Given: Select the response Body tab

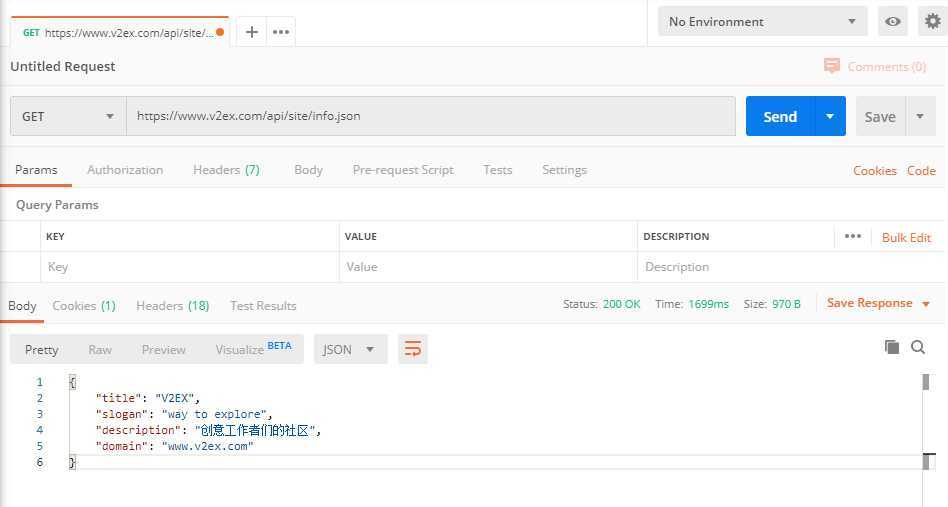Looking at the screenshot, I should [22, 306].
